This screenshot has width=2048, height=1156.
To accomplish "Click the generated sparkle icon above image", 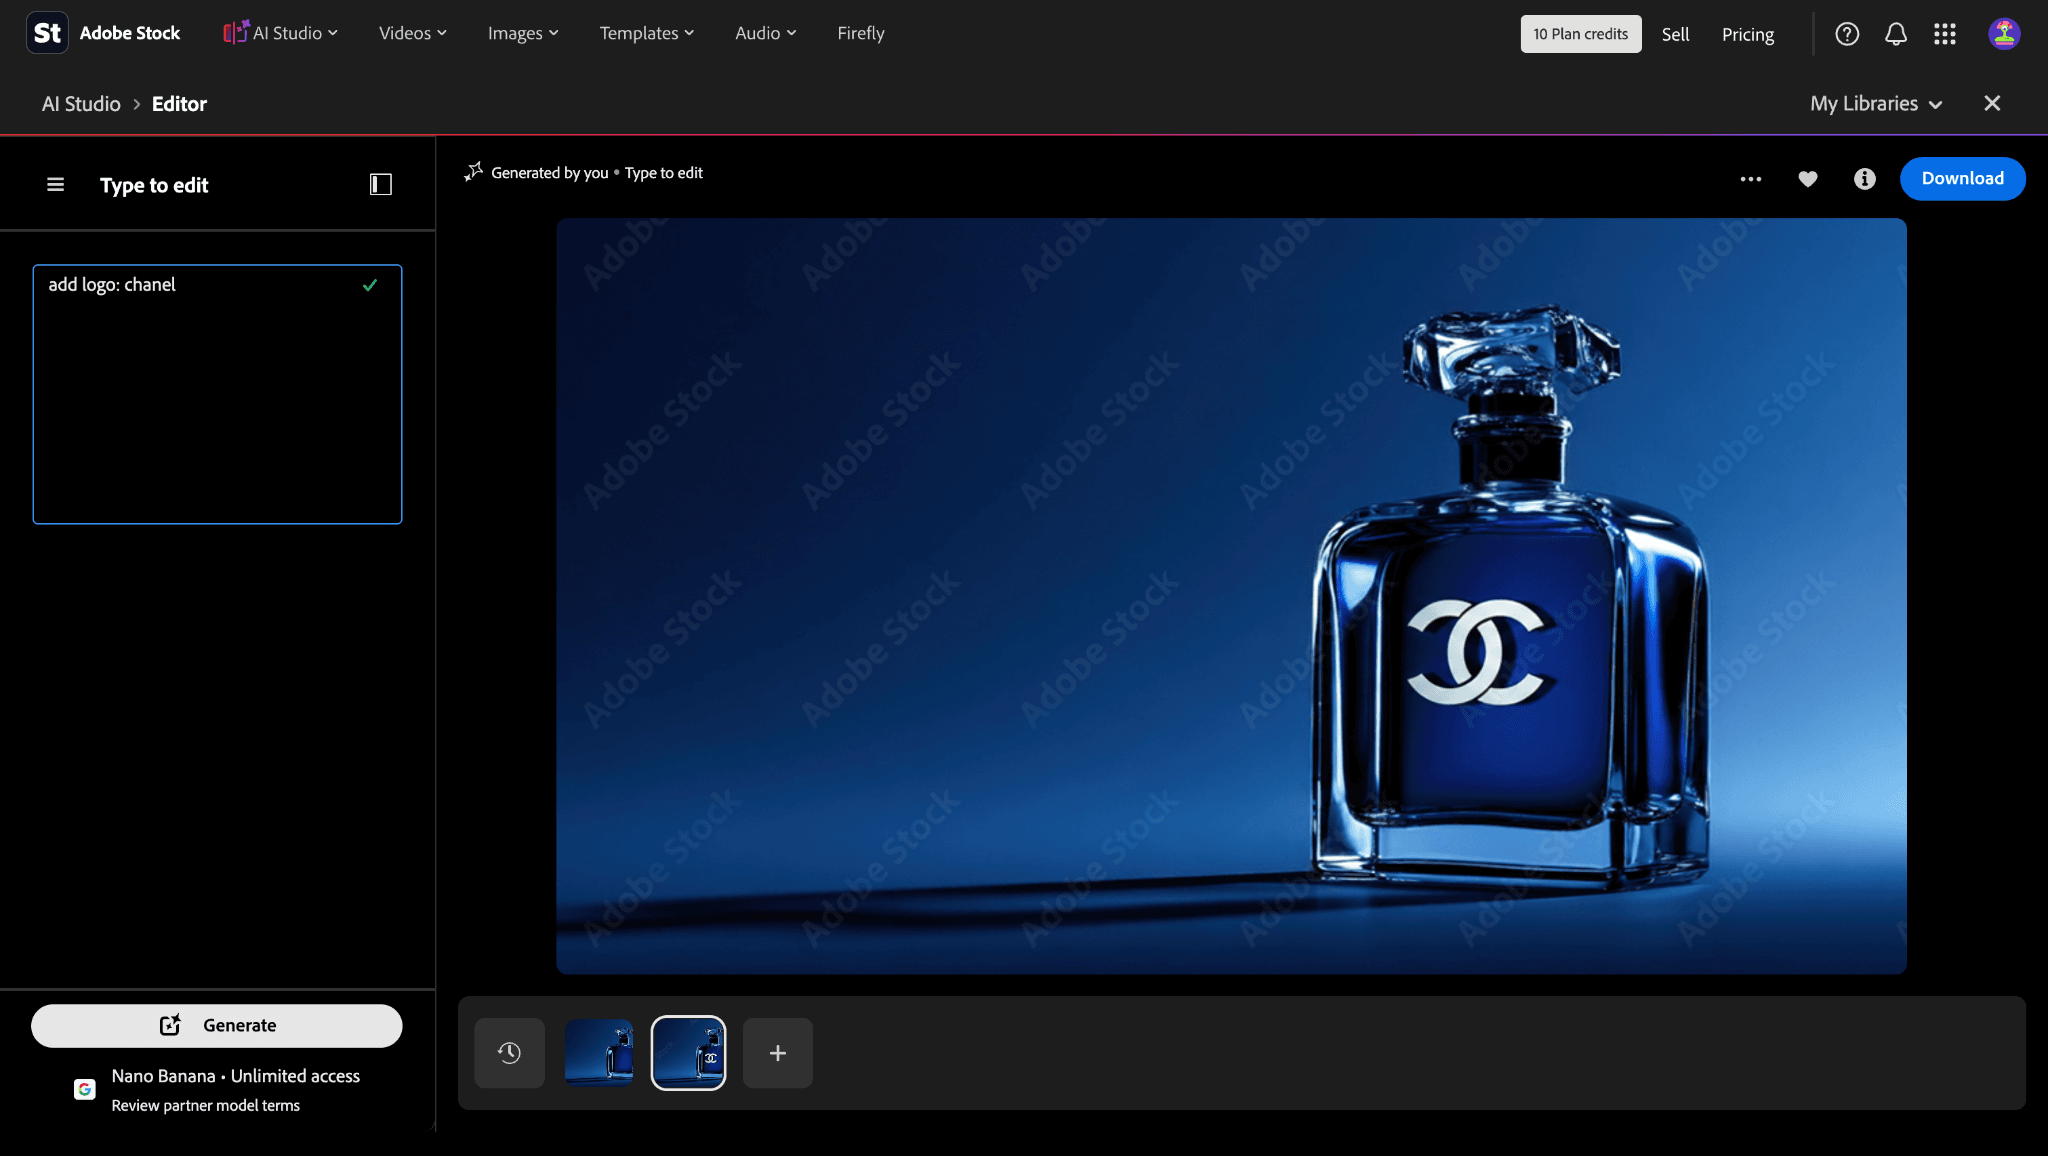I will tap(474, 172).
